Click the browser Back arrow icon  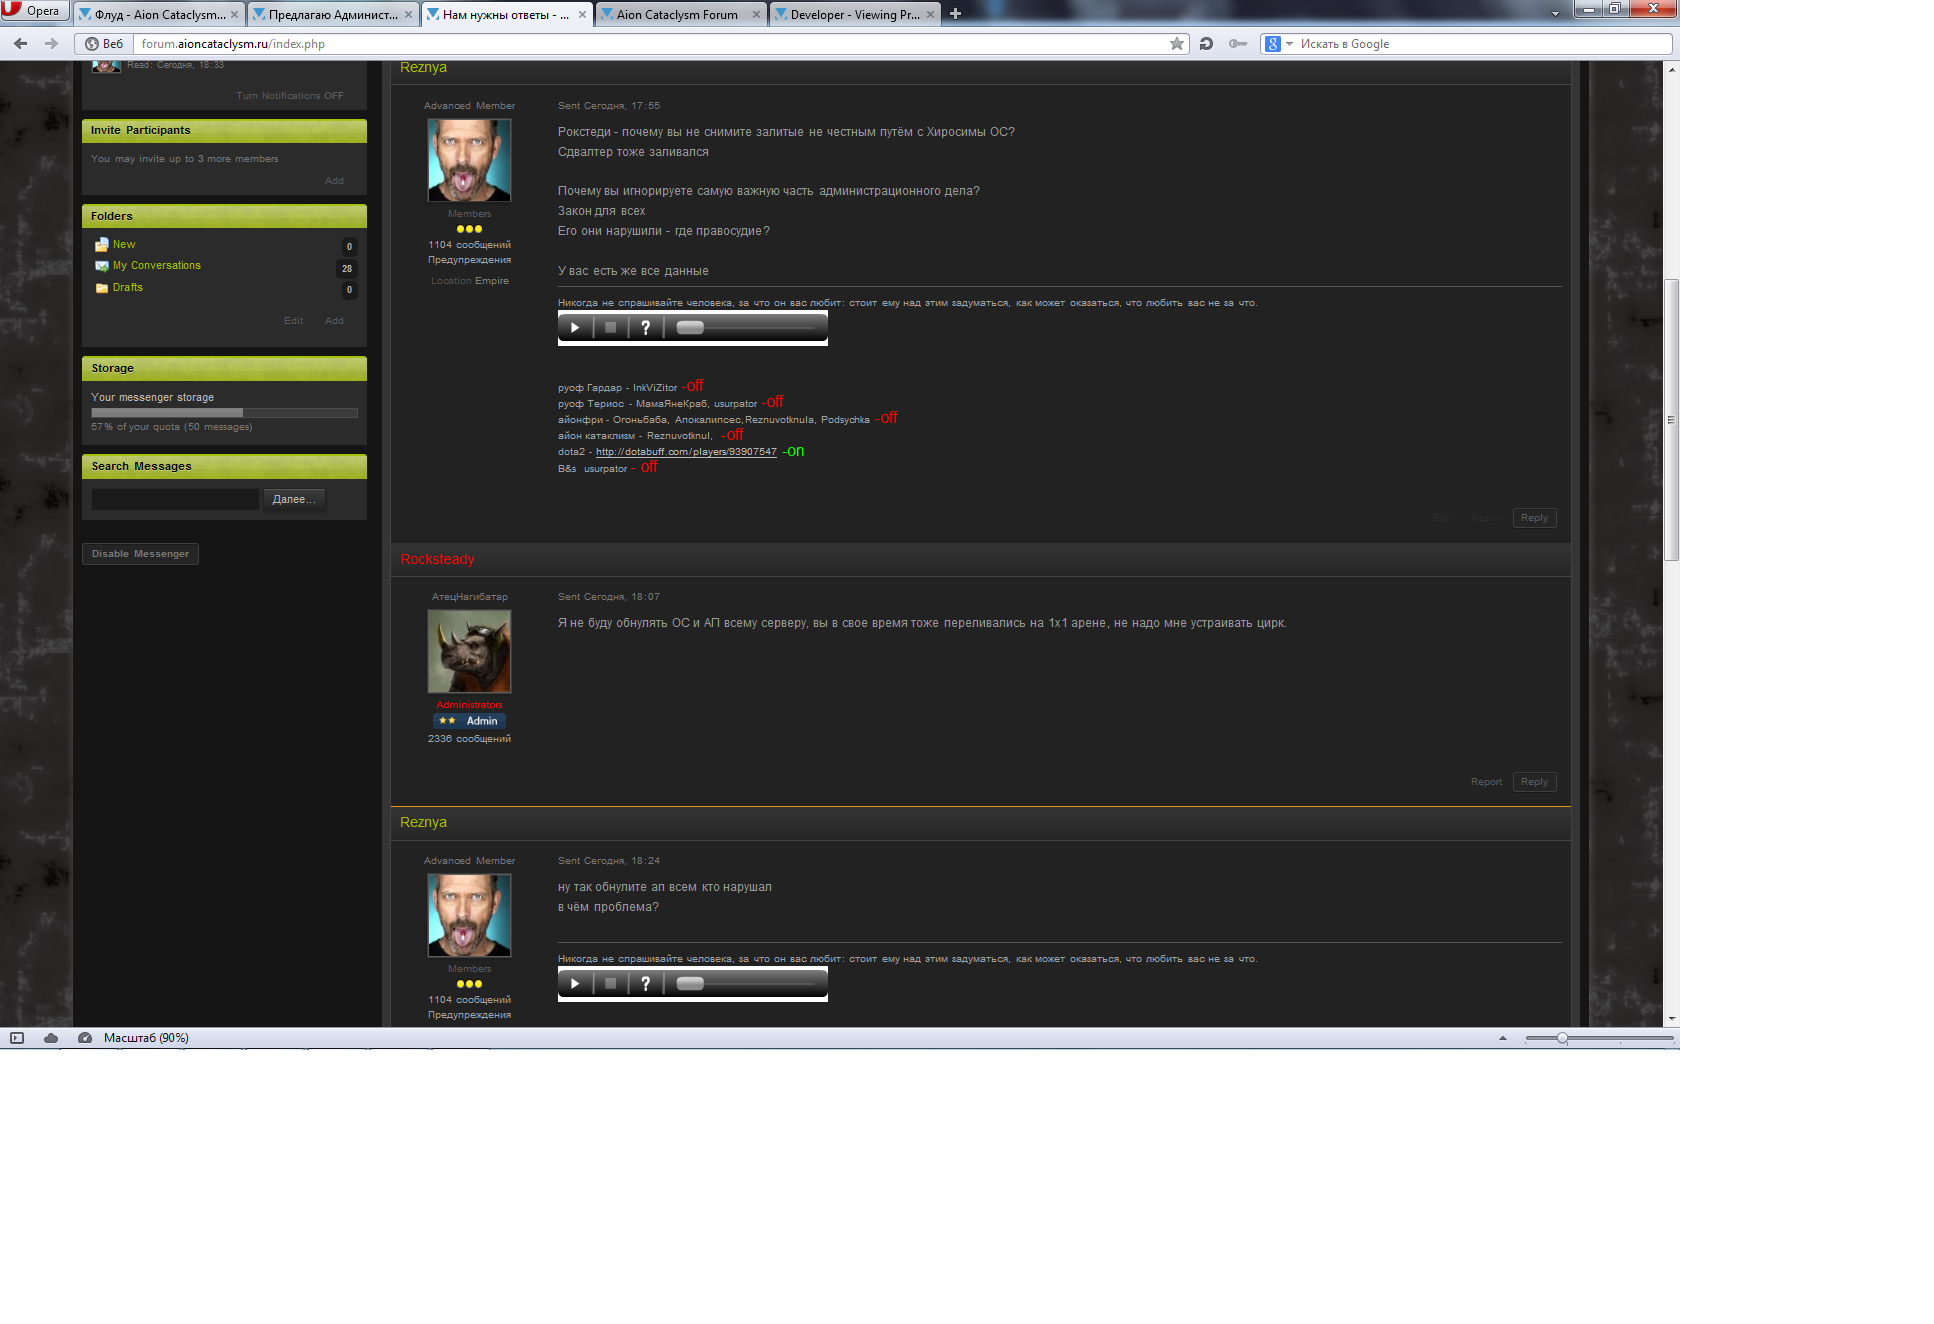21,44
